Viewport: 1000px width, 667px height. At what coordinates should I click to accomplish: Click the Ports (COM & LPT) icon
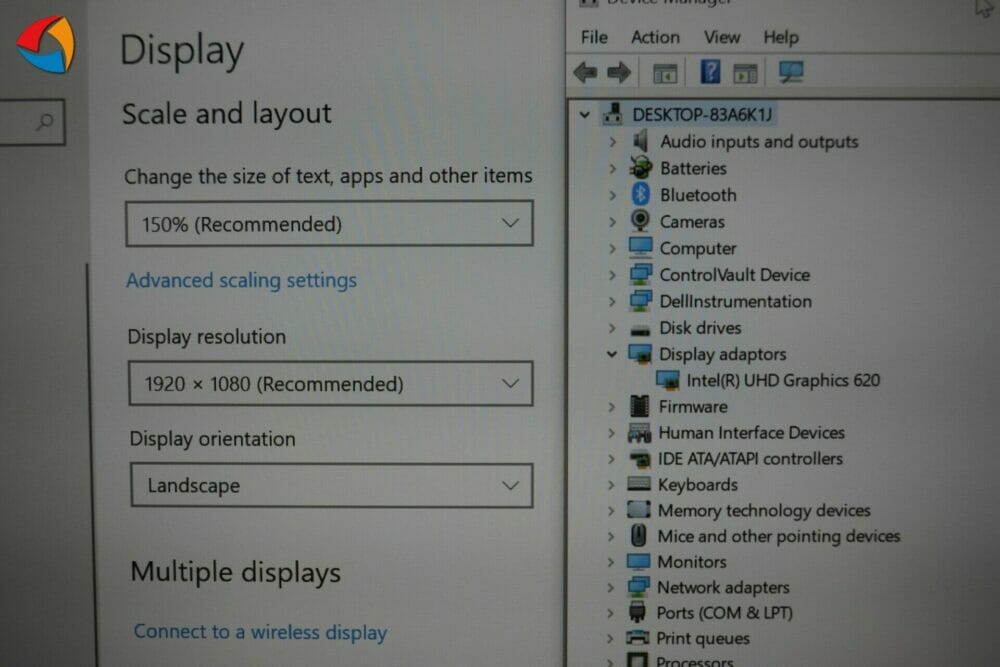click(637, 612)
